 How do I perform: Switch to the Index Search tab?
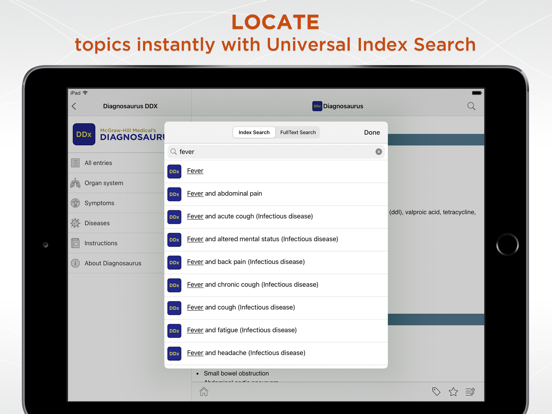click(254, 132)
